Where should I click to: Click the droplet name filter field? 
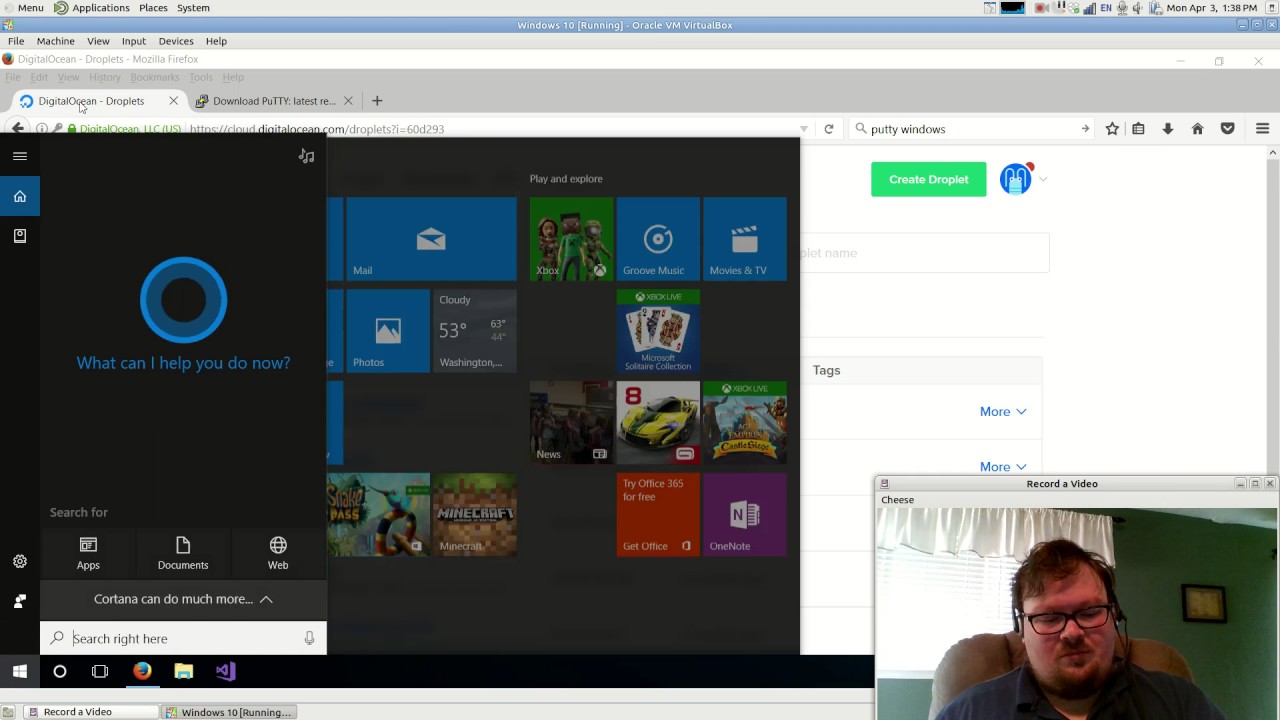(925, 253)
